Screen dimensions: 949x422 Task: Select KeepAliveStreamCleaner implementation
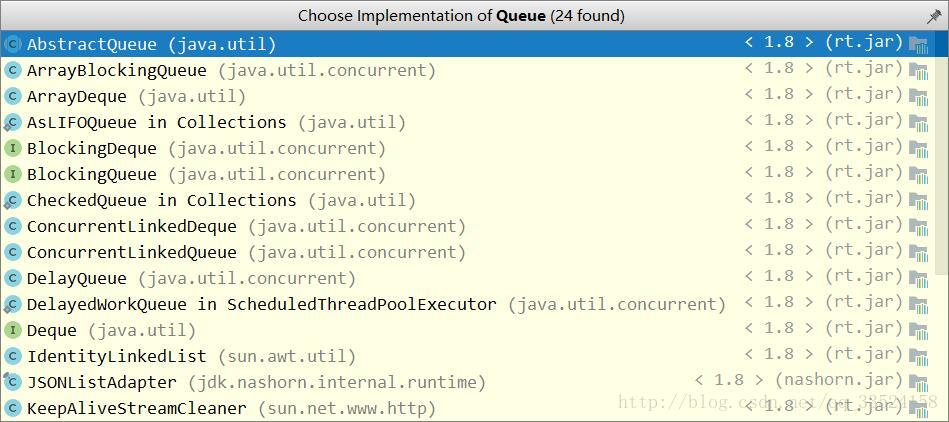469,409
